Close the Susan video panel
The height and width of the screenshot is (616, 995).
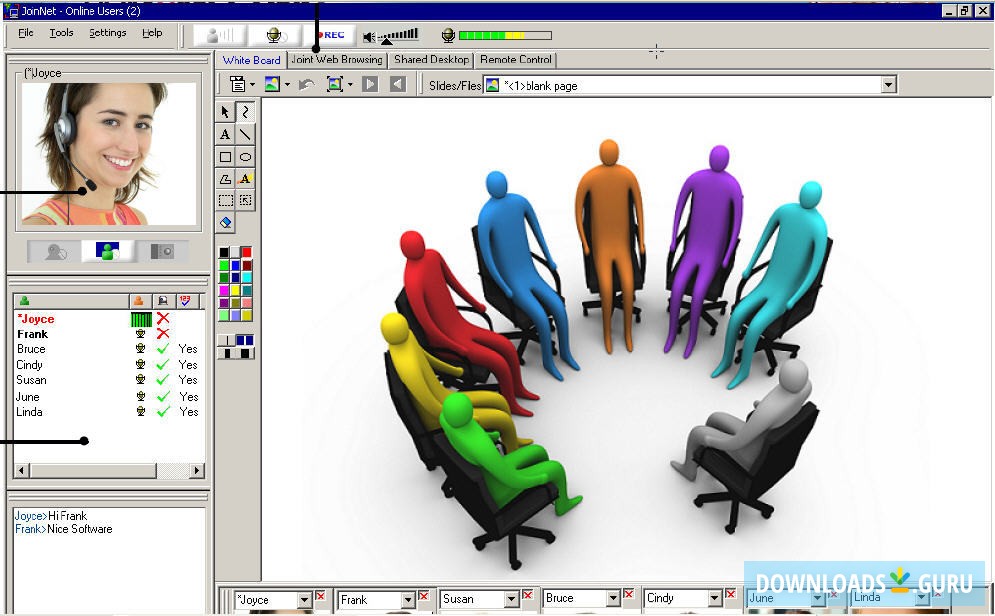coord(527,595)
